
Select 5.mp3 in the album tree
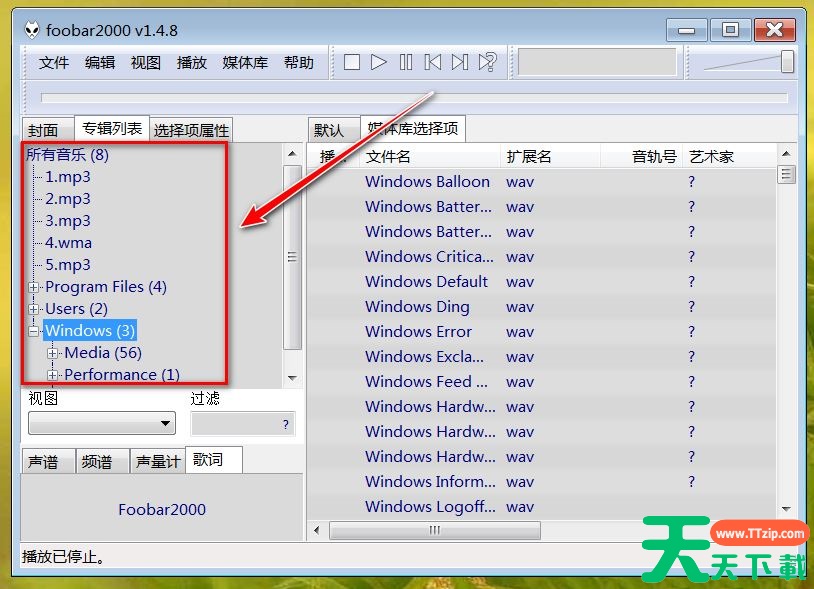point(67,265)
